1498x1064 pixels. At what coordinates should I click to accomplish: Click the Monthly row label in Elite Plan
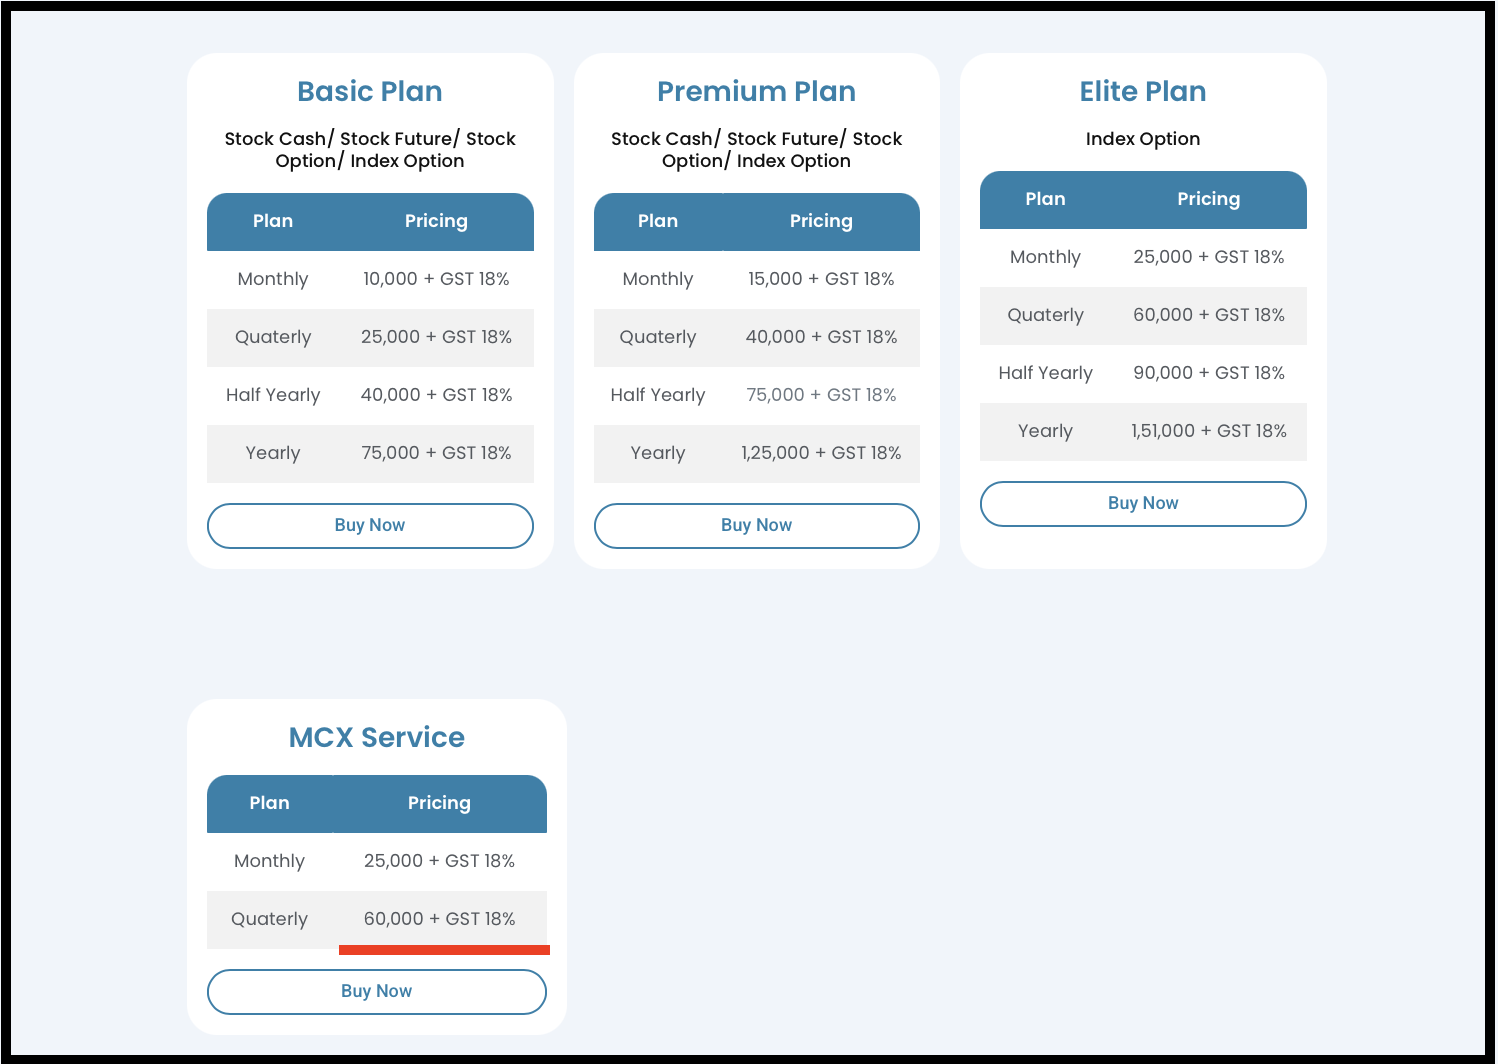pos(1045,257)
